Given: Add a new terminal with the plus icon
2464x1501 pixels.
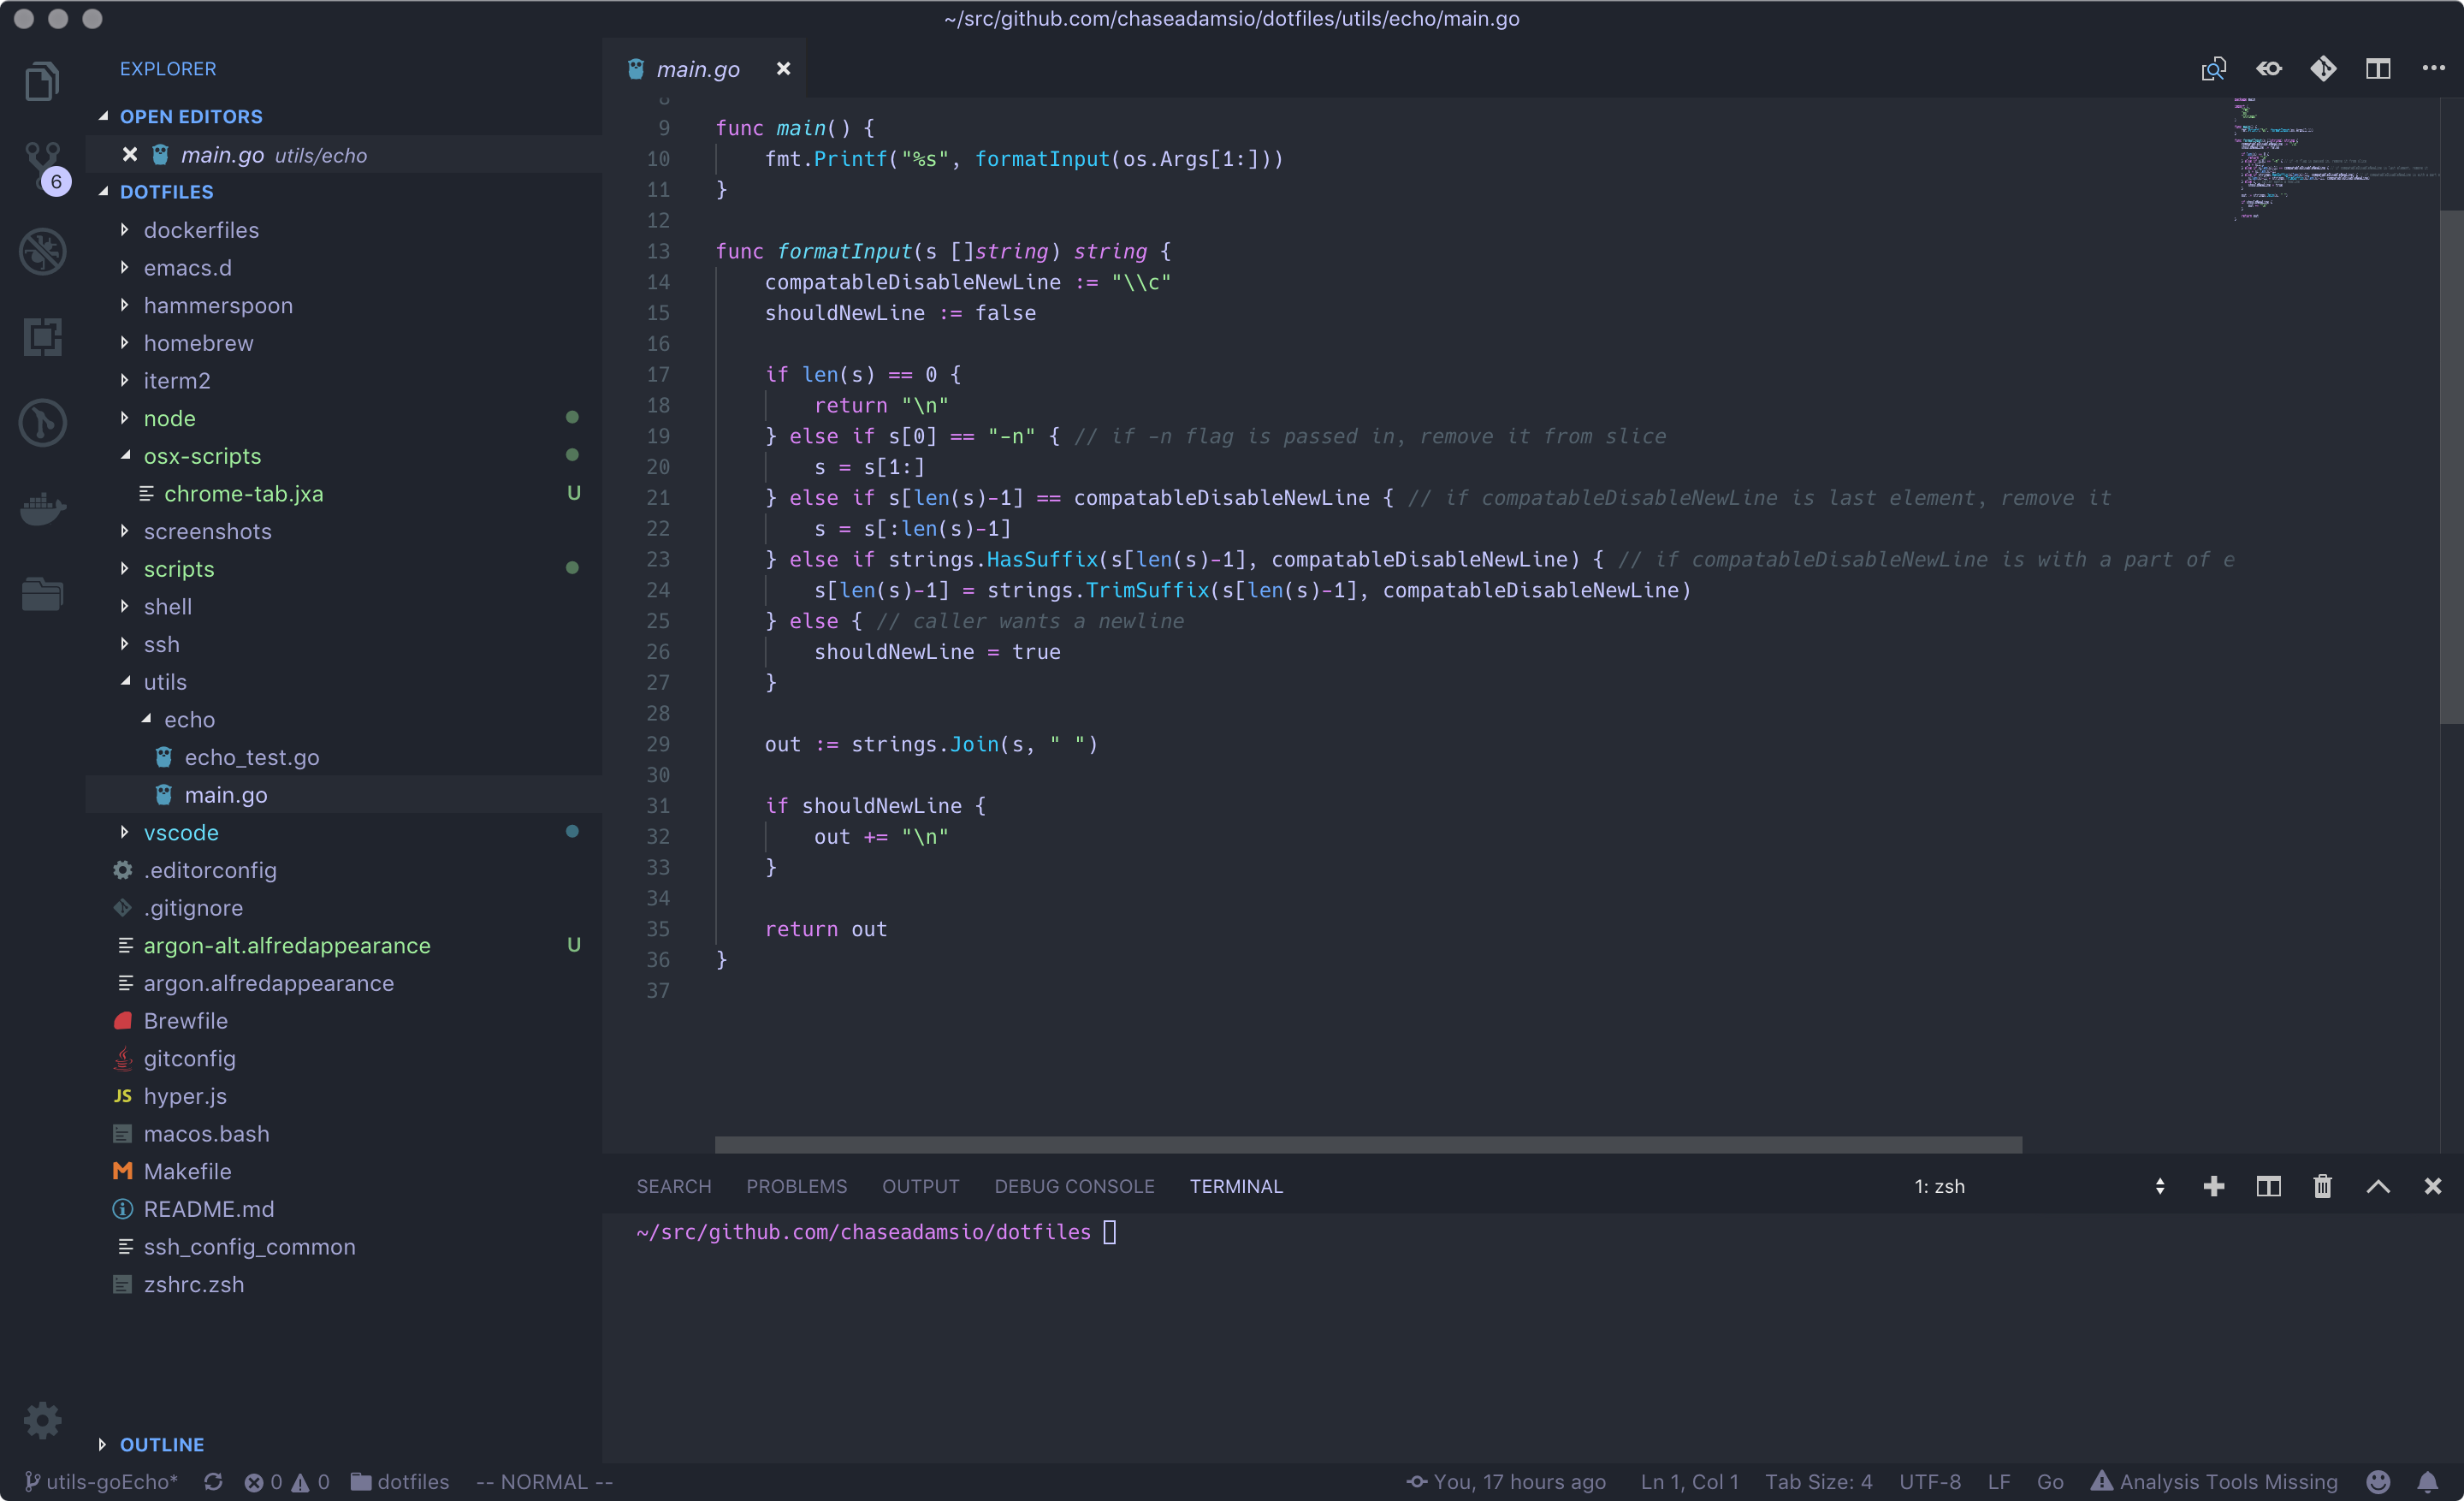Looking at the screenshot, I should click(x=2213, y=1186).
